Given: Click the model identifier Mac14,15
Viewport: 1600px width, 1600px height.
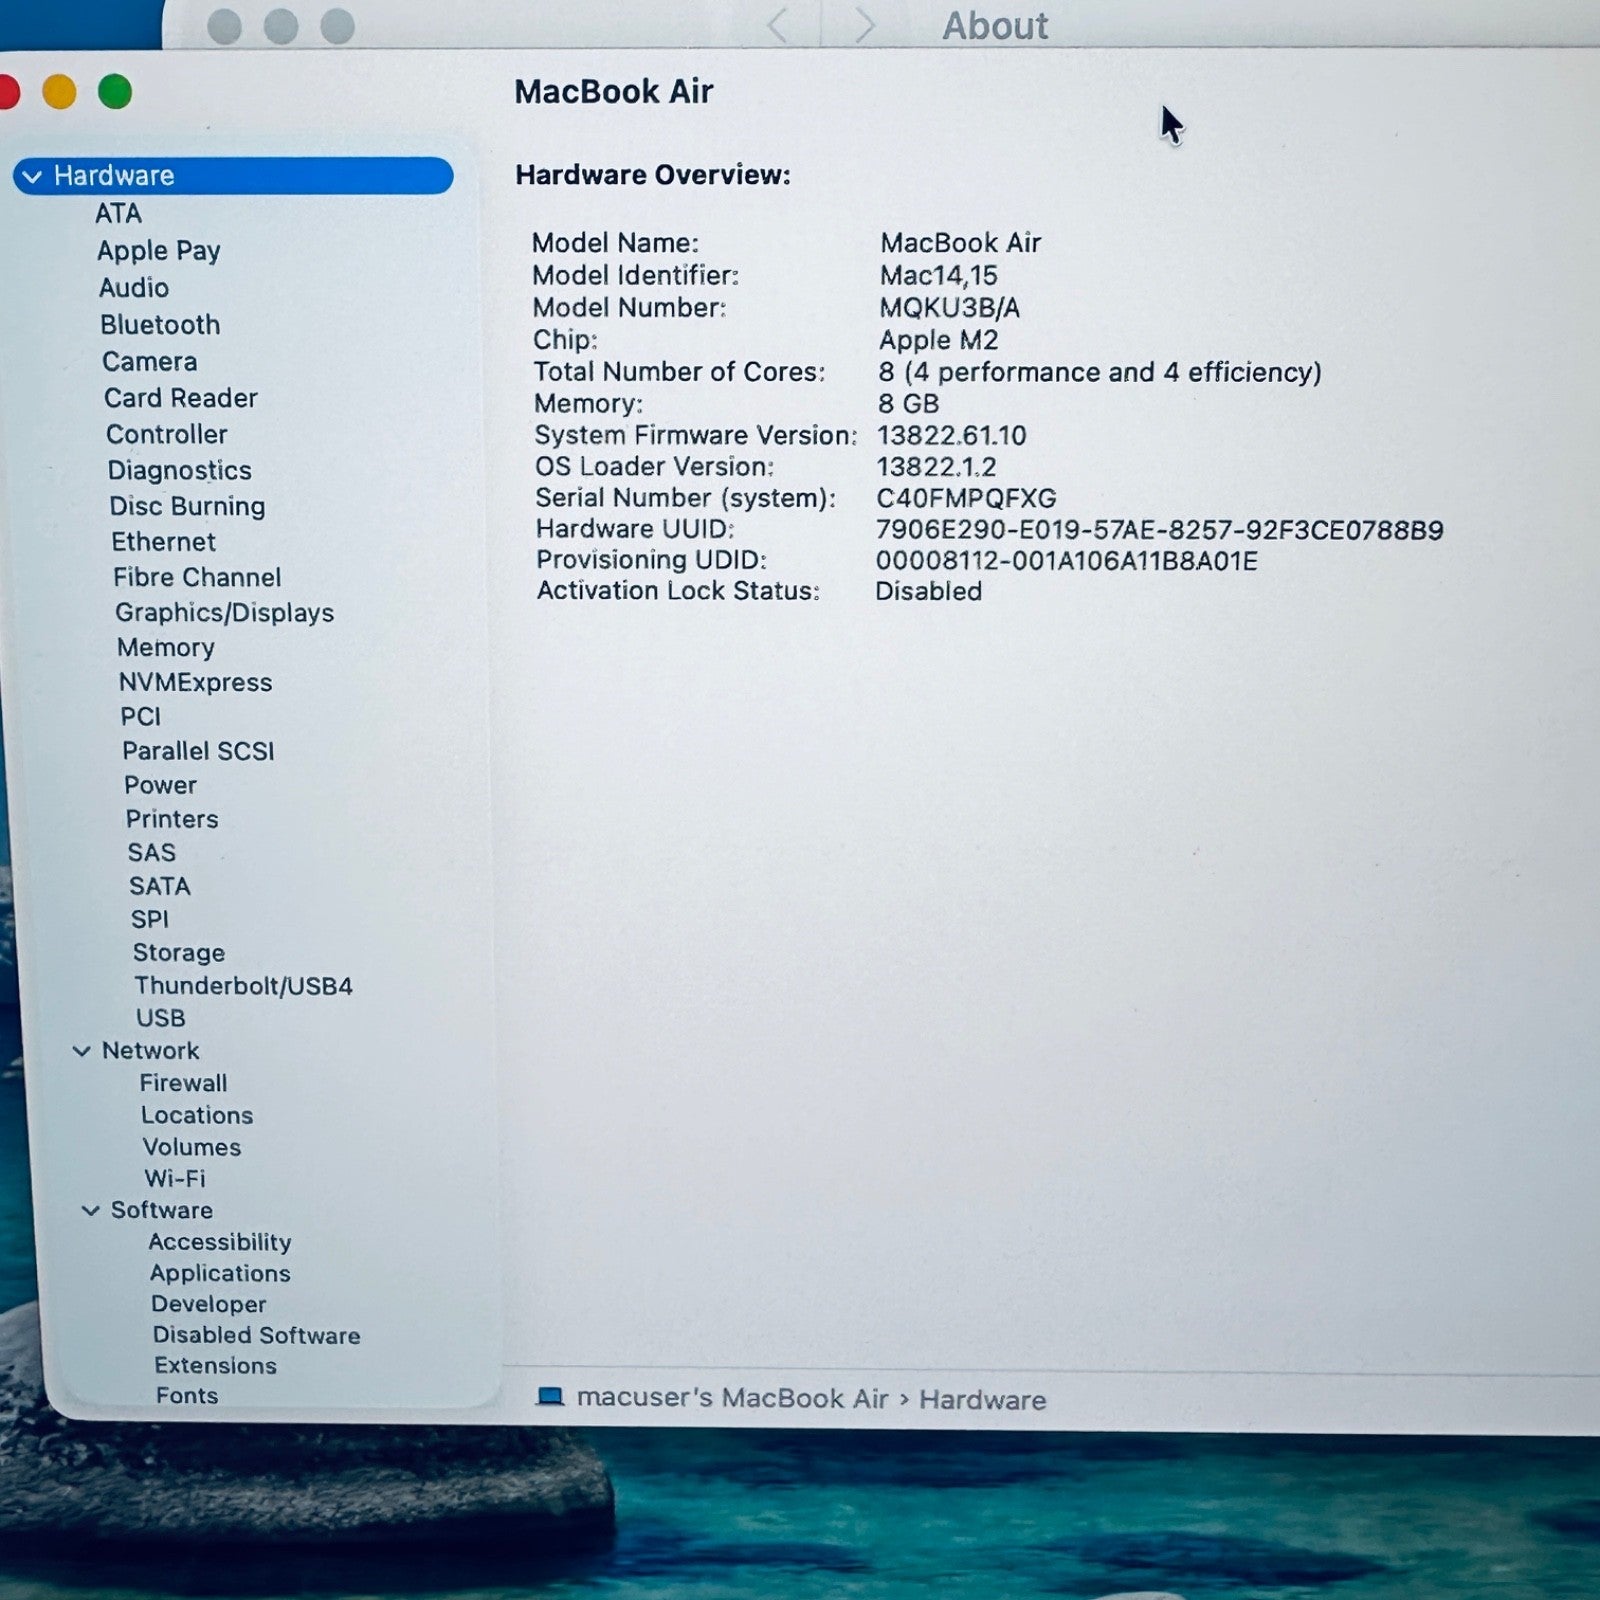Looking at the screenshot, I should (x=939, y=276).
